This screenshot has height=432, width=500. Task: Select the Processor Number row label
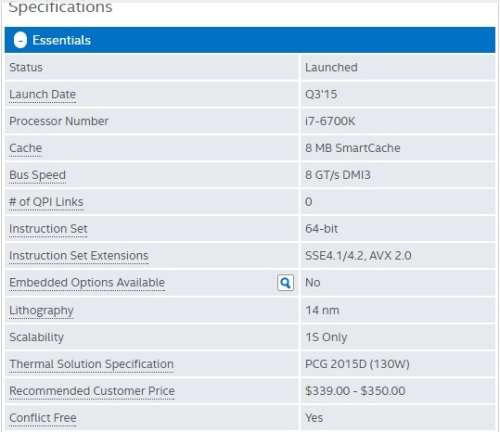pyautogui.click(x=59, y=121)
